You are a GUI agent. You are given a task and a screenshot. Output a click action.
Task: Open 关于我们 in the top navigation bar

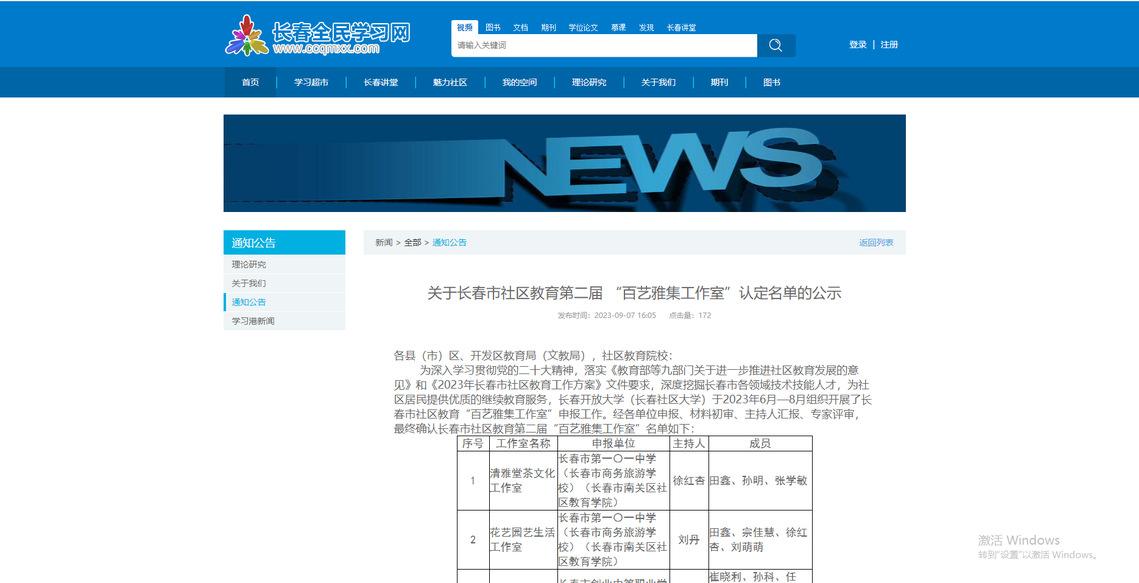point(658,82)
